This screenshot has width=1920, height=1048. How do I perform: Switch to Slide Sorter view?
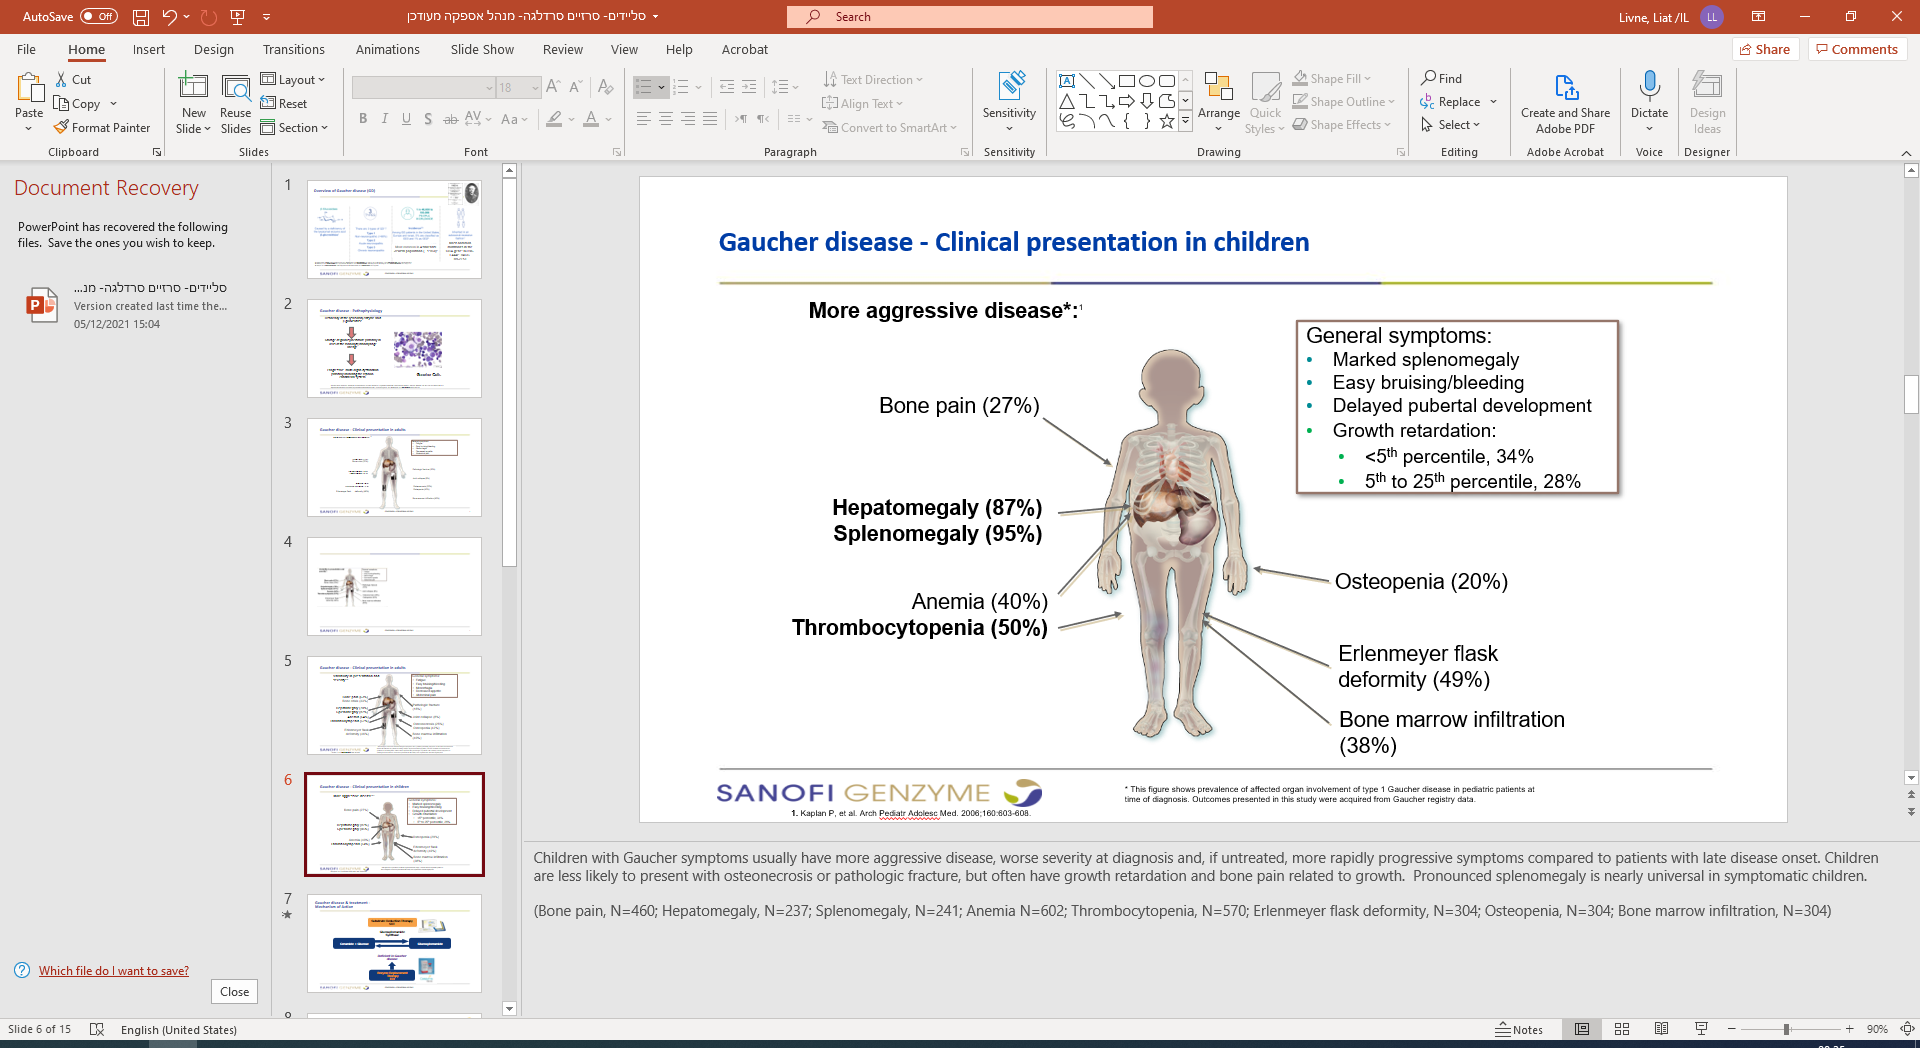[x=1622, y=1029]
